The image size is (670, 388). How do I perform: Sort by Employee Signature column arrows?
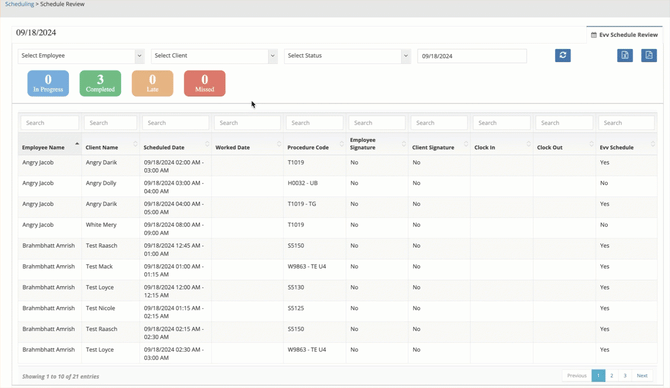(404, 144)
